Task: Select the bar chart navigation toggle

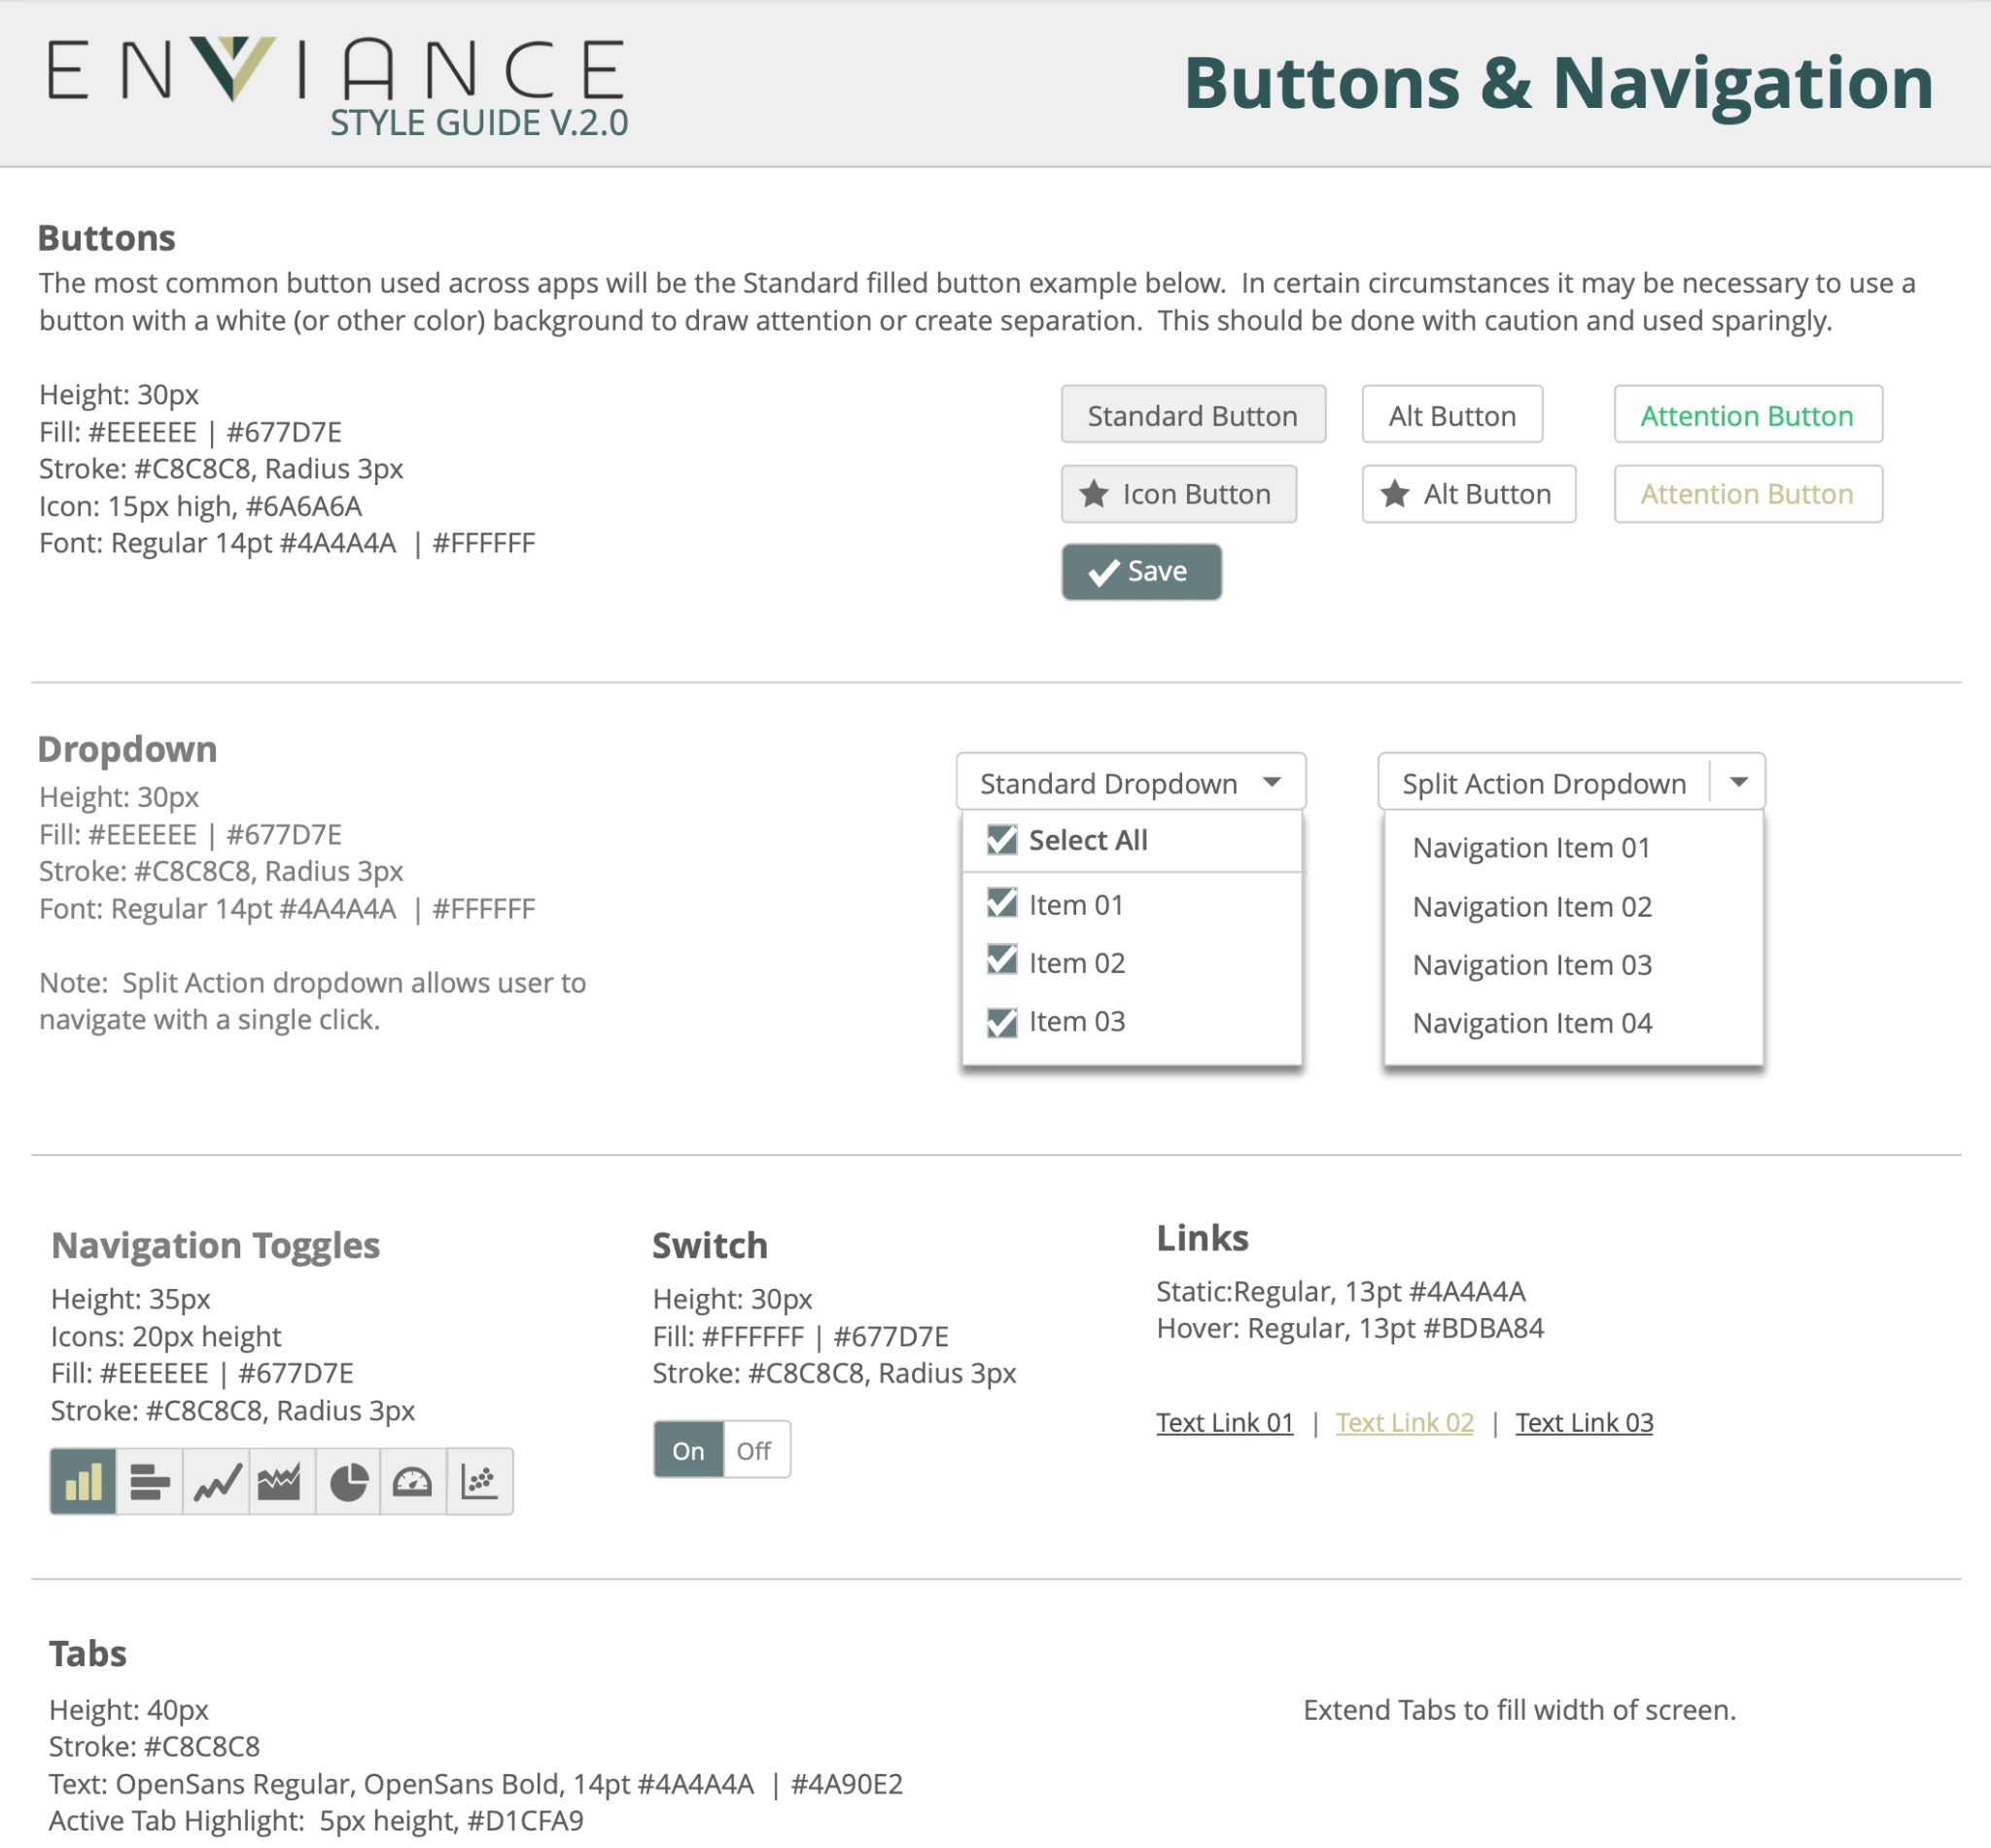Action: click(83, 1481)
